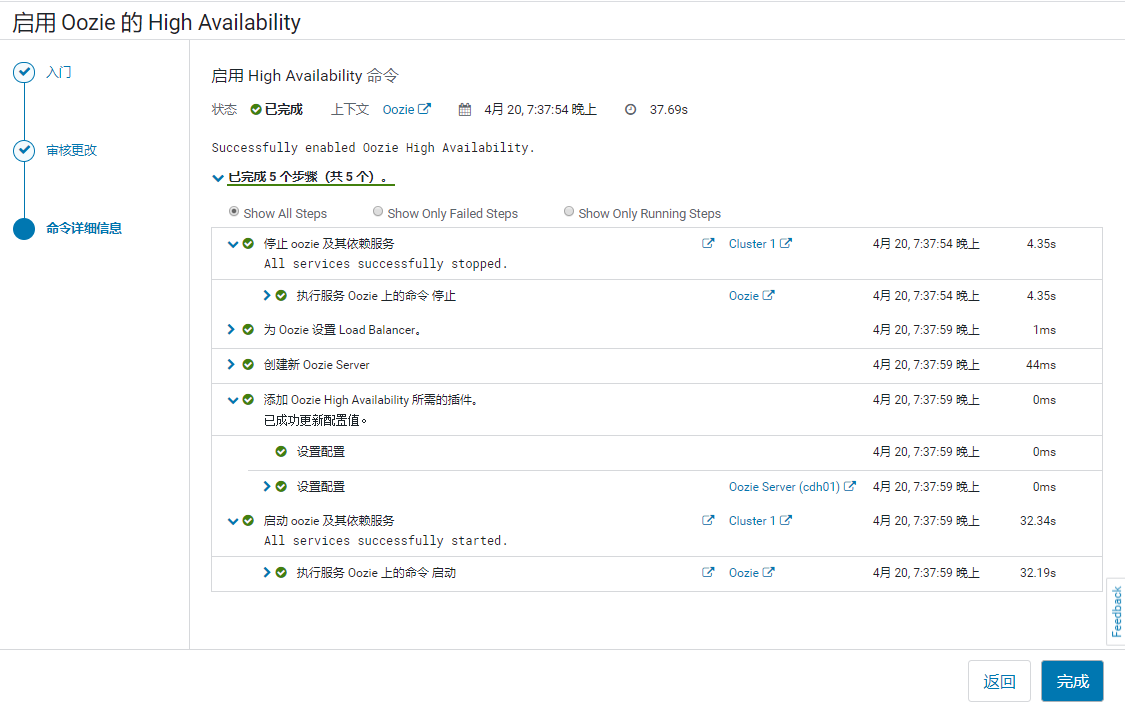Expand 设置配置 step for Oozie Server (cdh01)
Screen dimensions: 1125x708
[267, 486]
